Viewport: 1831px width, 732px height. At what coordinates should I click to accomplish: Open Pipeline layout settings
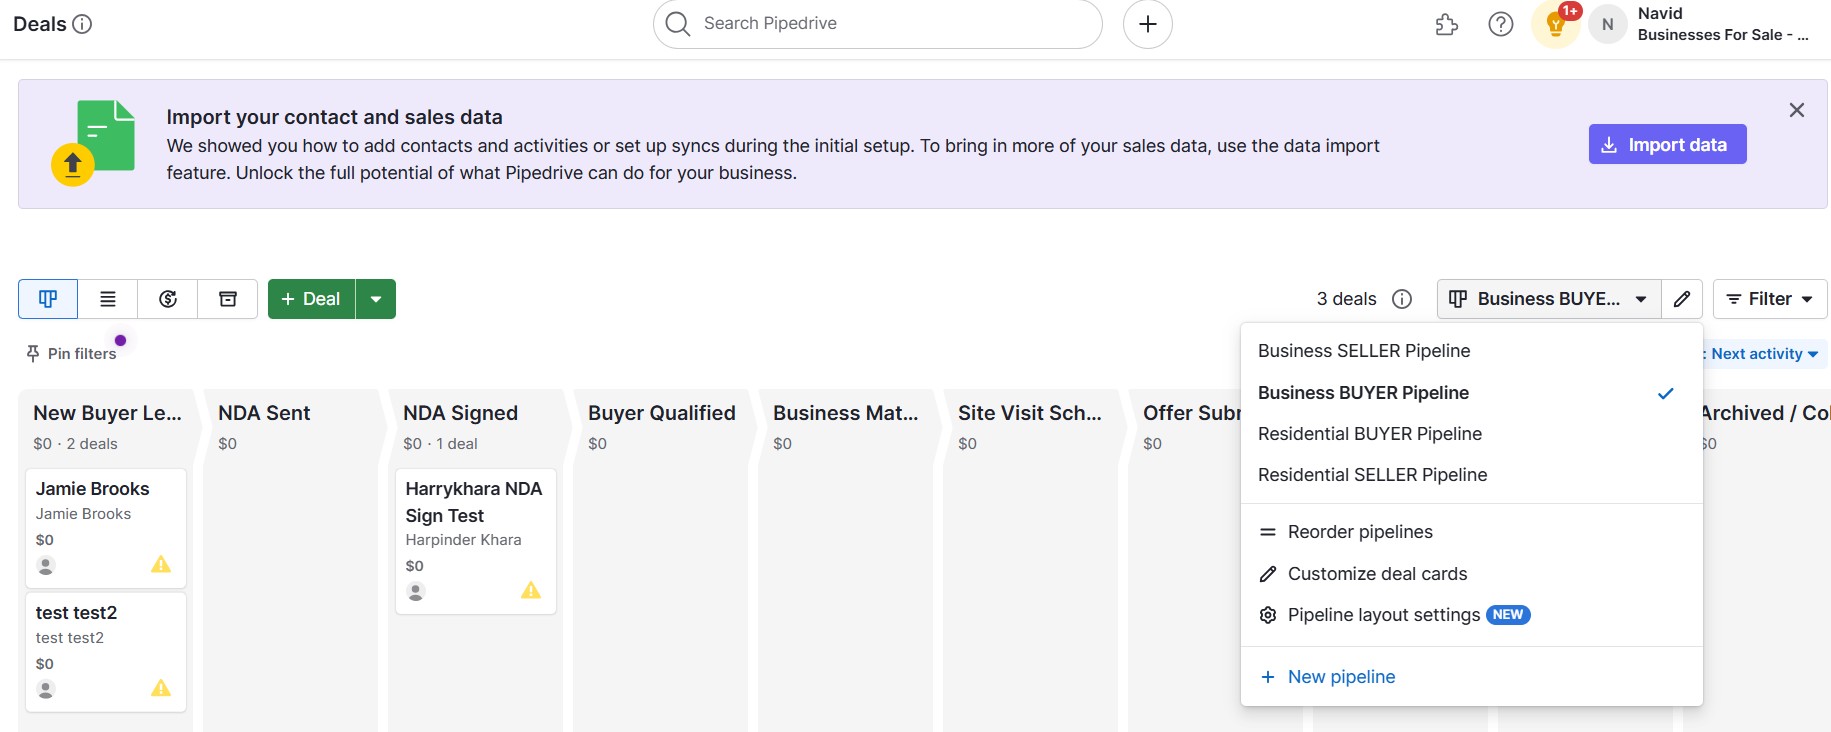[1383, 615]
